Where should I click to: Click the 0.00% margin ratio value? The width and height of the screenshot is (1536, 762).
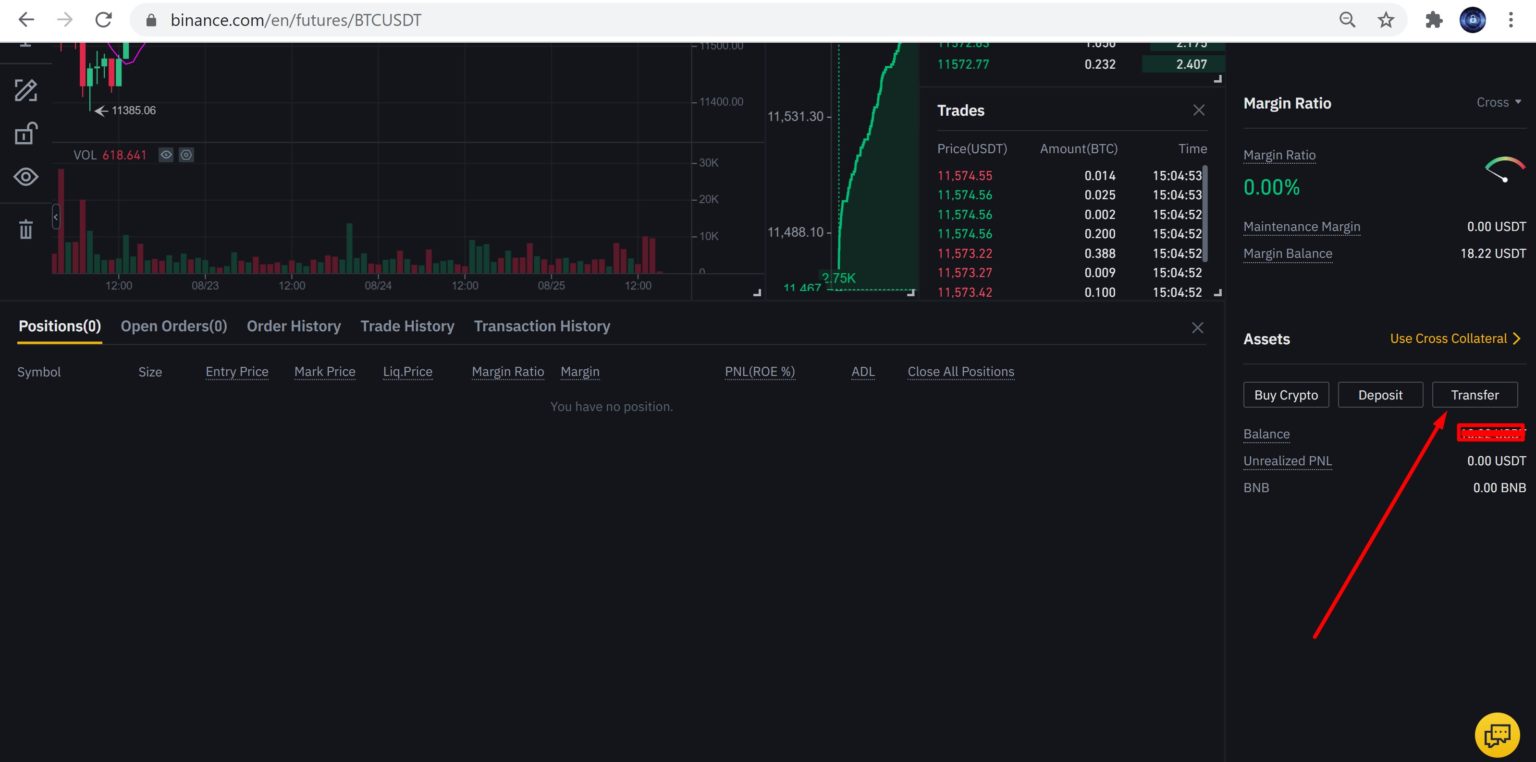1272,187
